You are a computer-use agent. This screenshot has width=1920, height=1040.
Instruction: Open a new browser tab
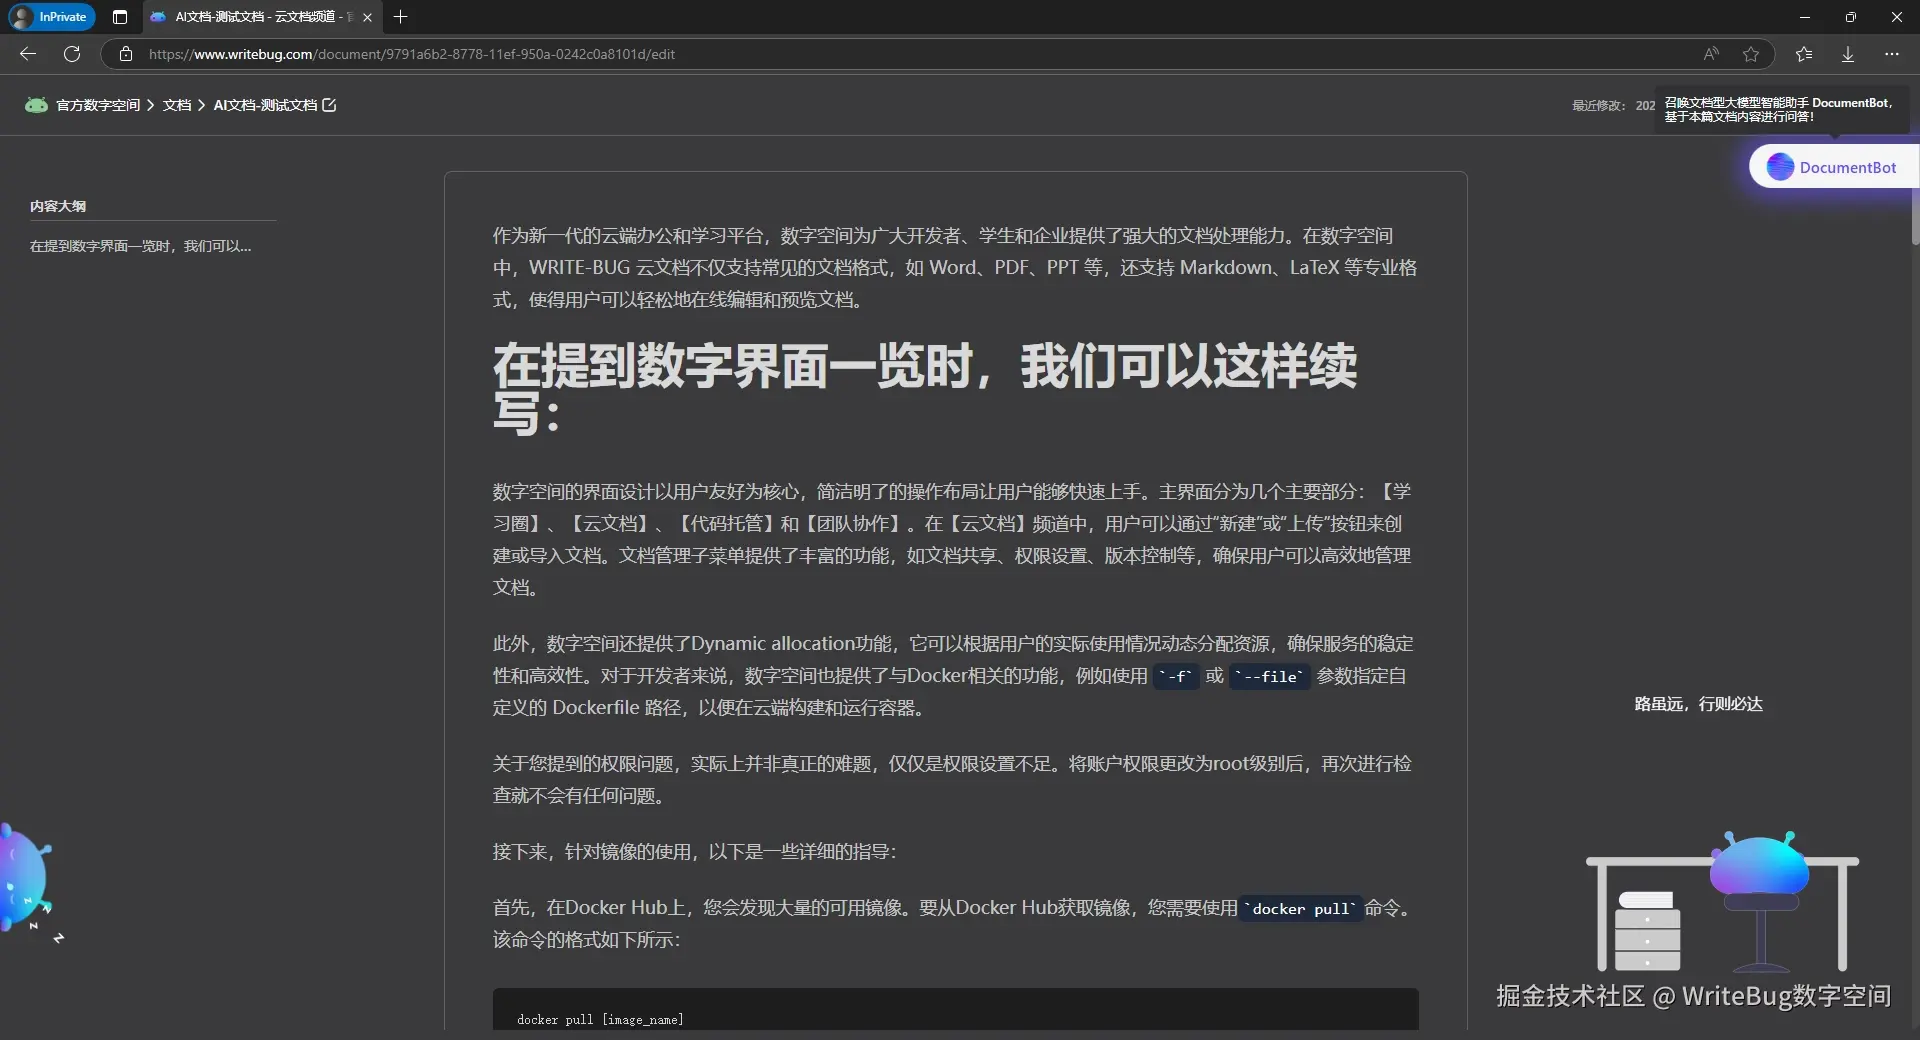400,17
